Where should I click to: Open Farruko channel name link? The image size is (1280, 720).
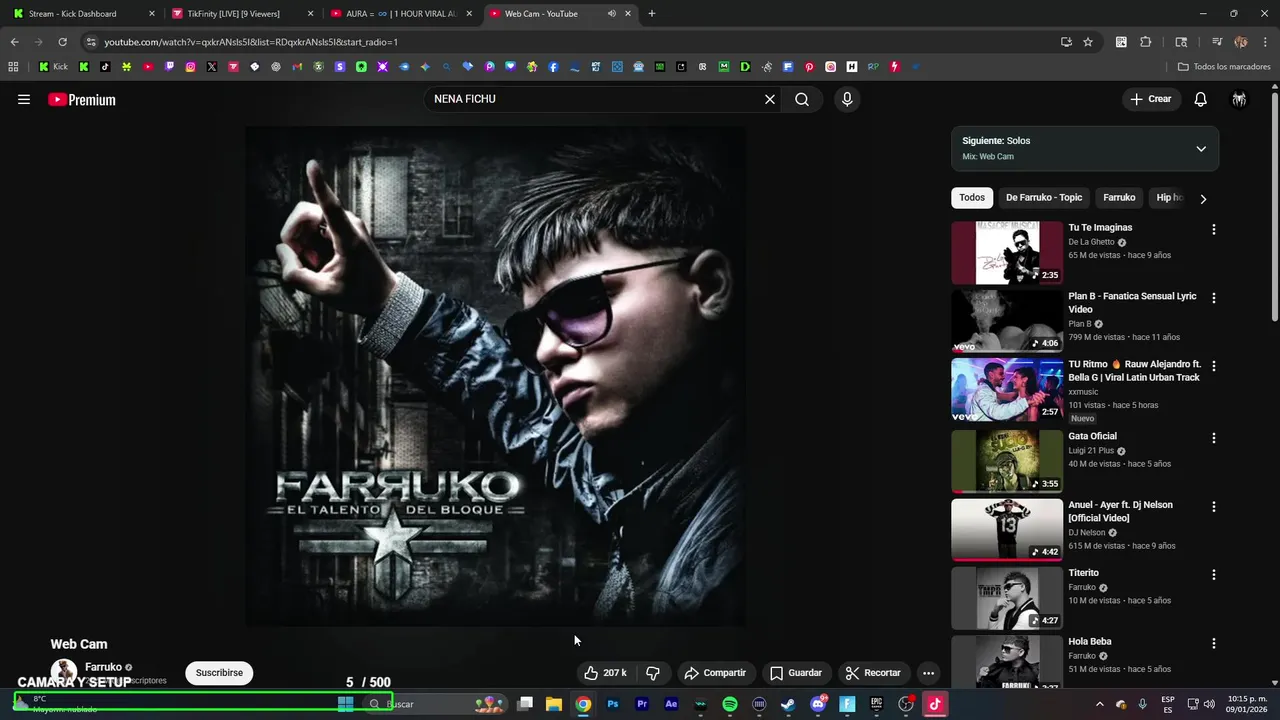(x=103, y=667)
